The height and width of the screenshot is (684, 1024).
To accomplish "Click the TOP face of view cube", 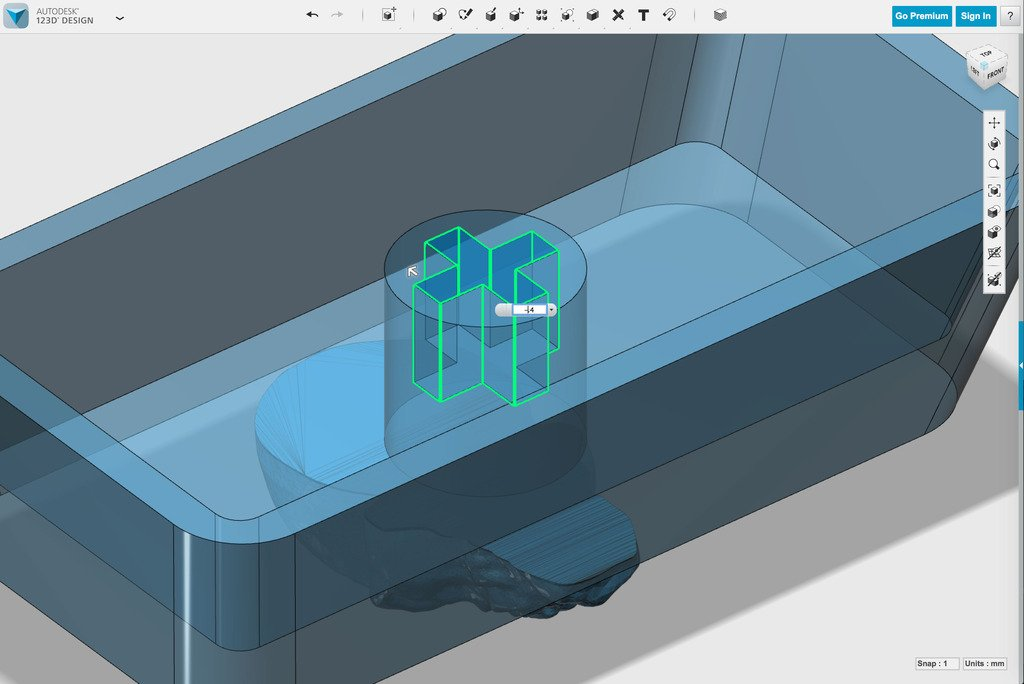I will tap(985, 54).
